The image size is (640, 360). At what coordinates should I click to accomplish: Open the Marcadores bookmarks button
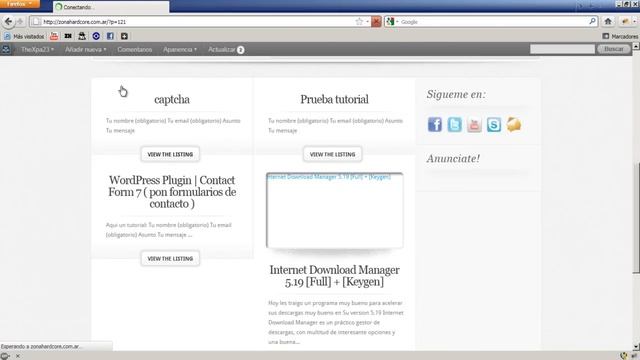(620, 36)
